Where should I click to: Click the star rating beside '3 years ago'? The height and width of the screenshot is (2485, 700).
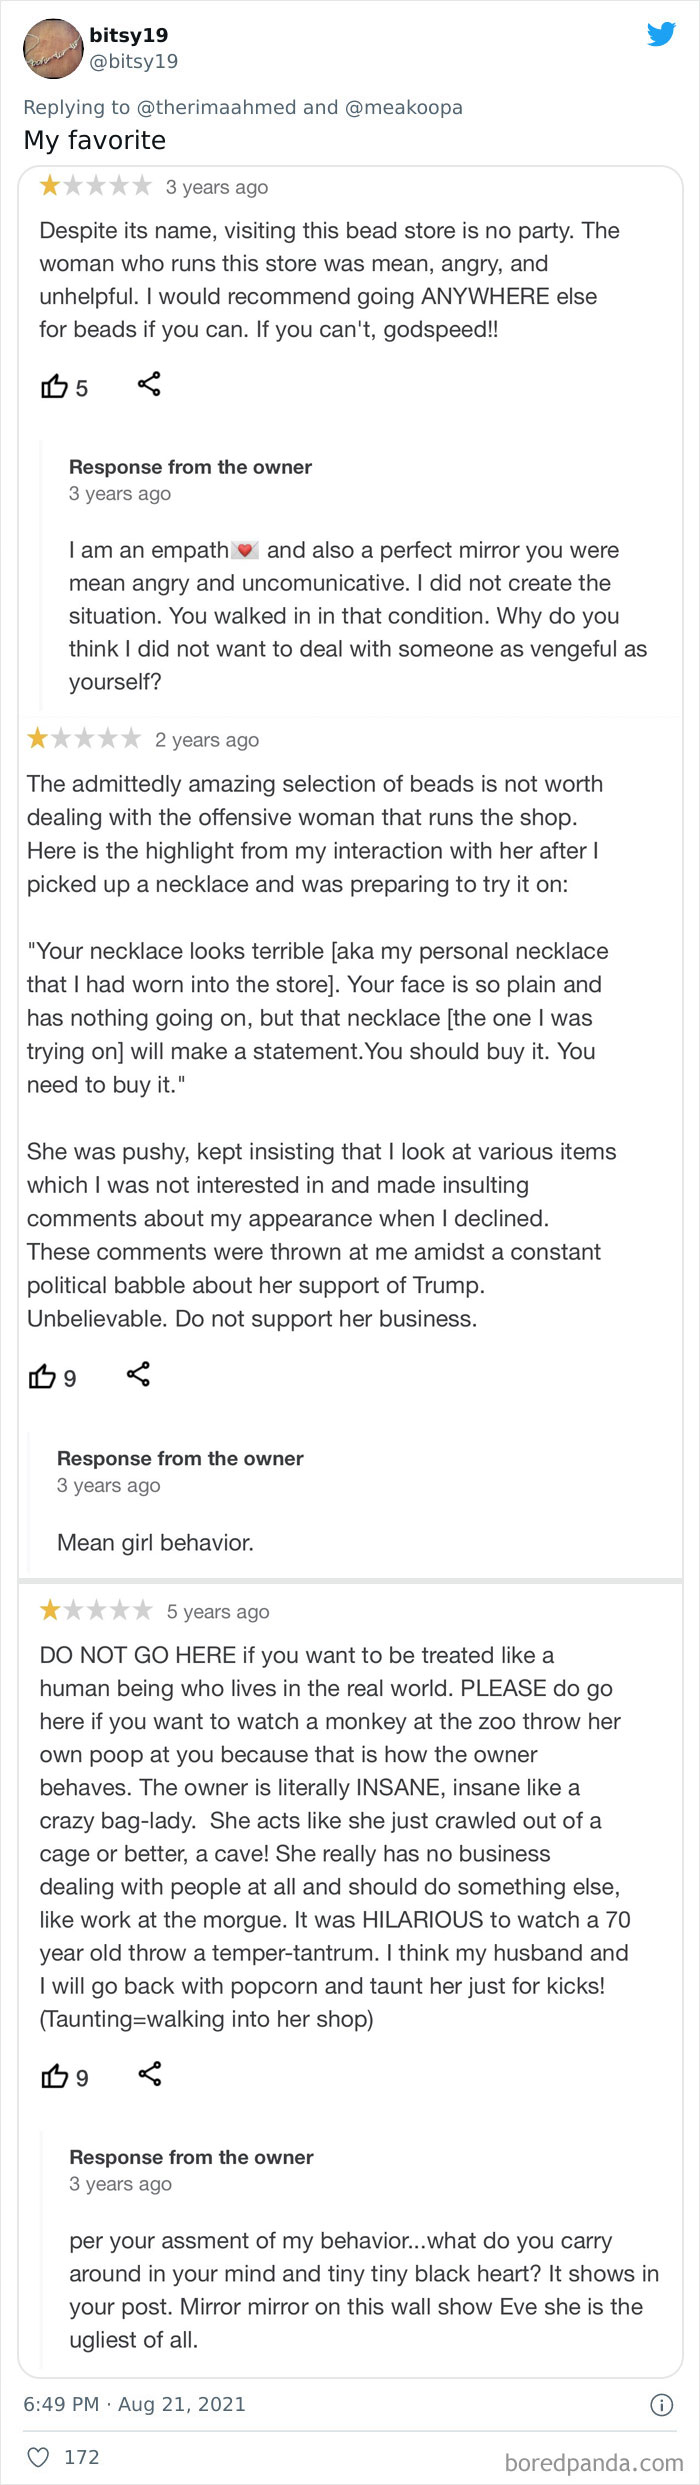pyautogui.click(x=95, y=186)
